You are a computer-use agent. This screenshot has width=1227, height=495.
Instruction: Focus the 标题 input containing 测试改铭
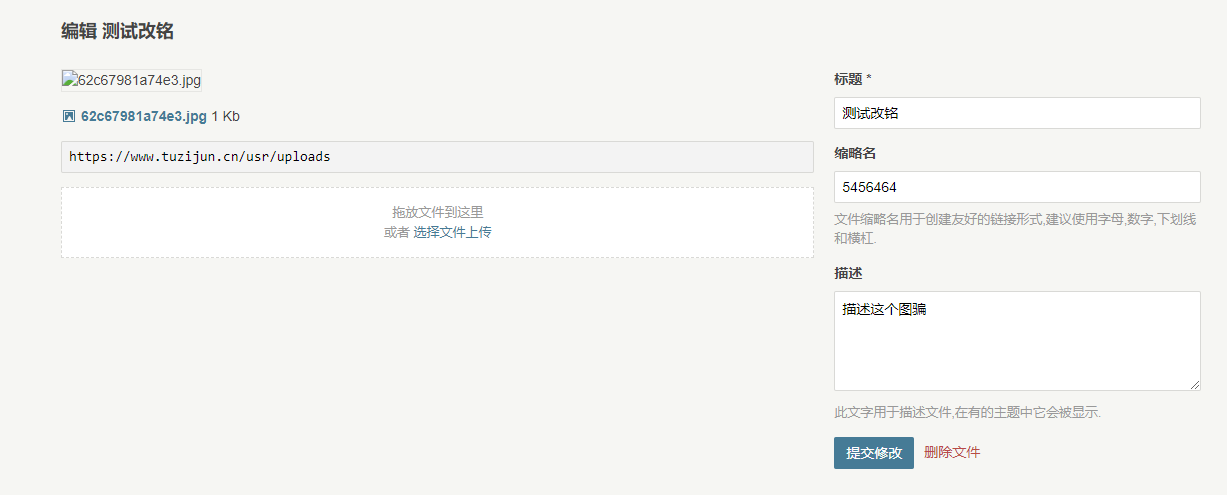(x=1017, y=113)
